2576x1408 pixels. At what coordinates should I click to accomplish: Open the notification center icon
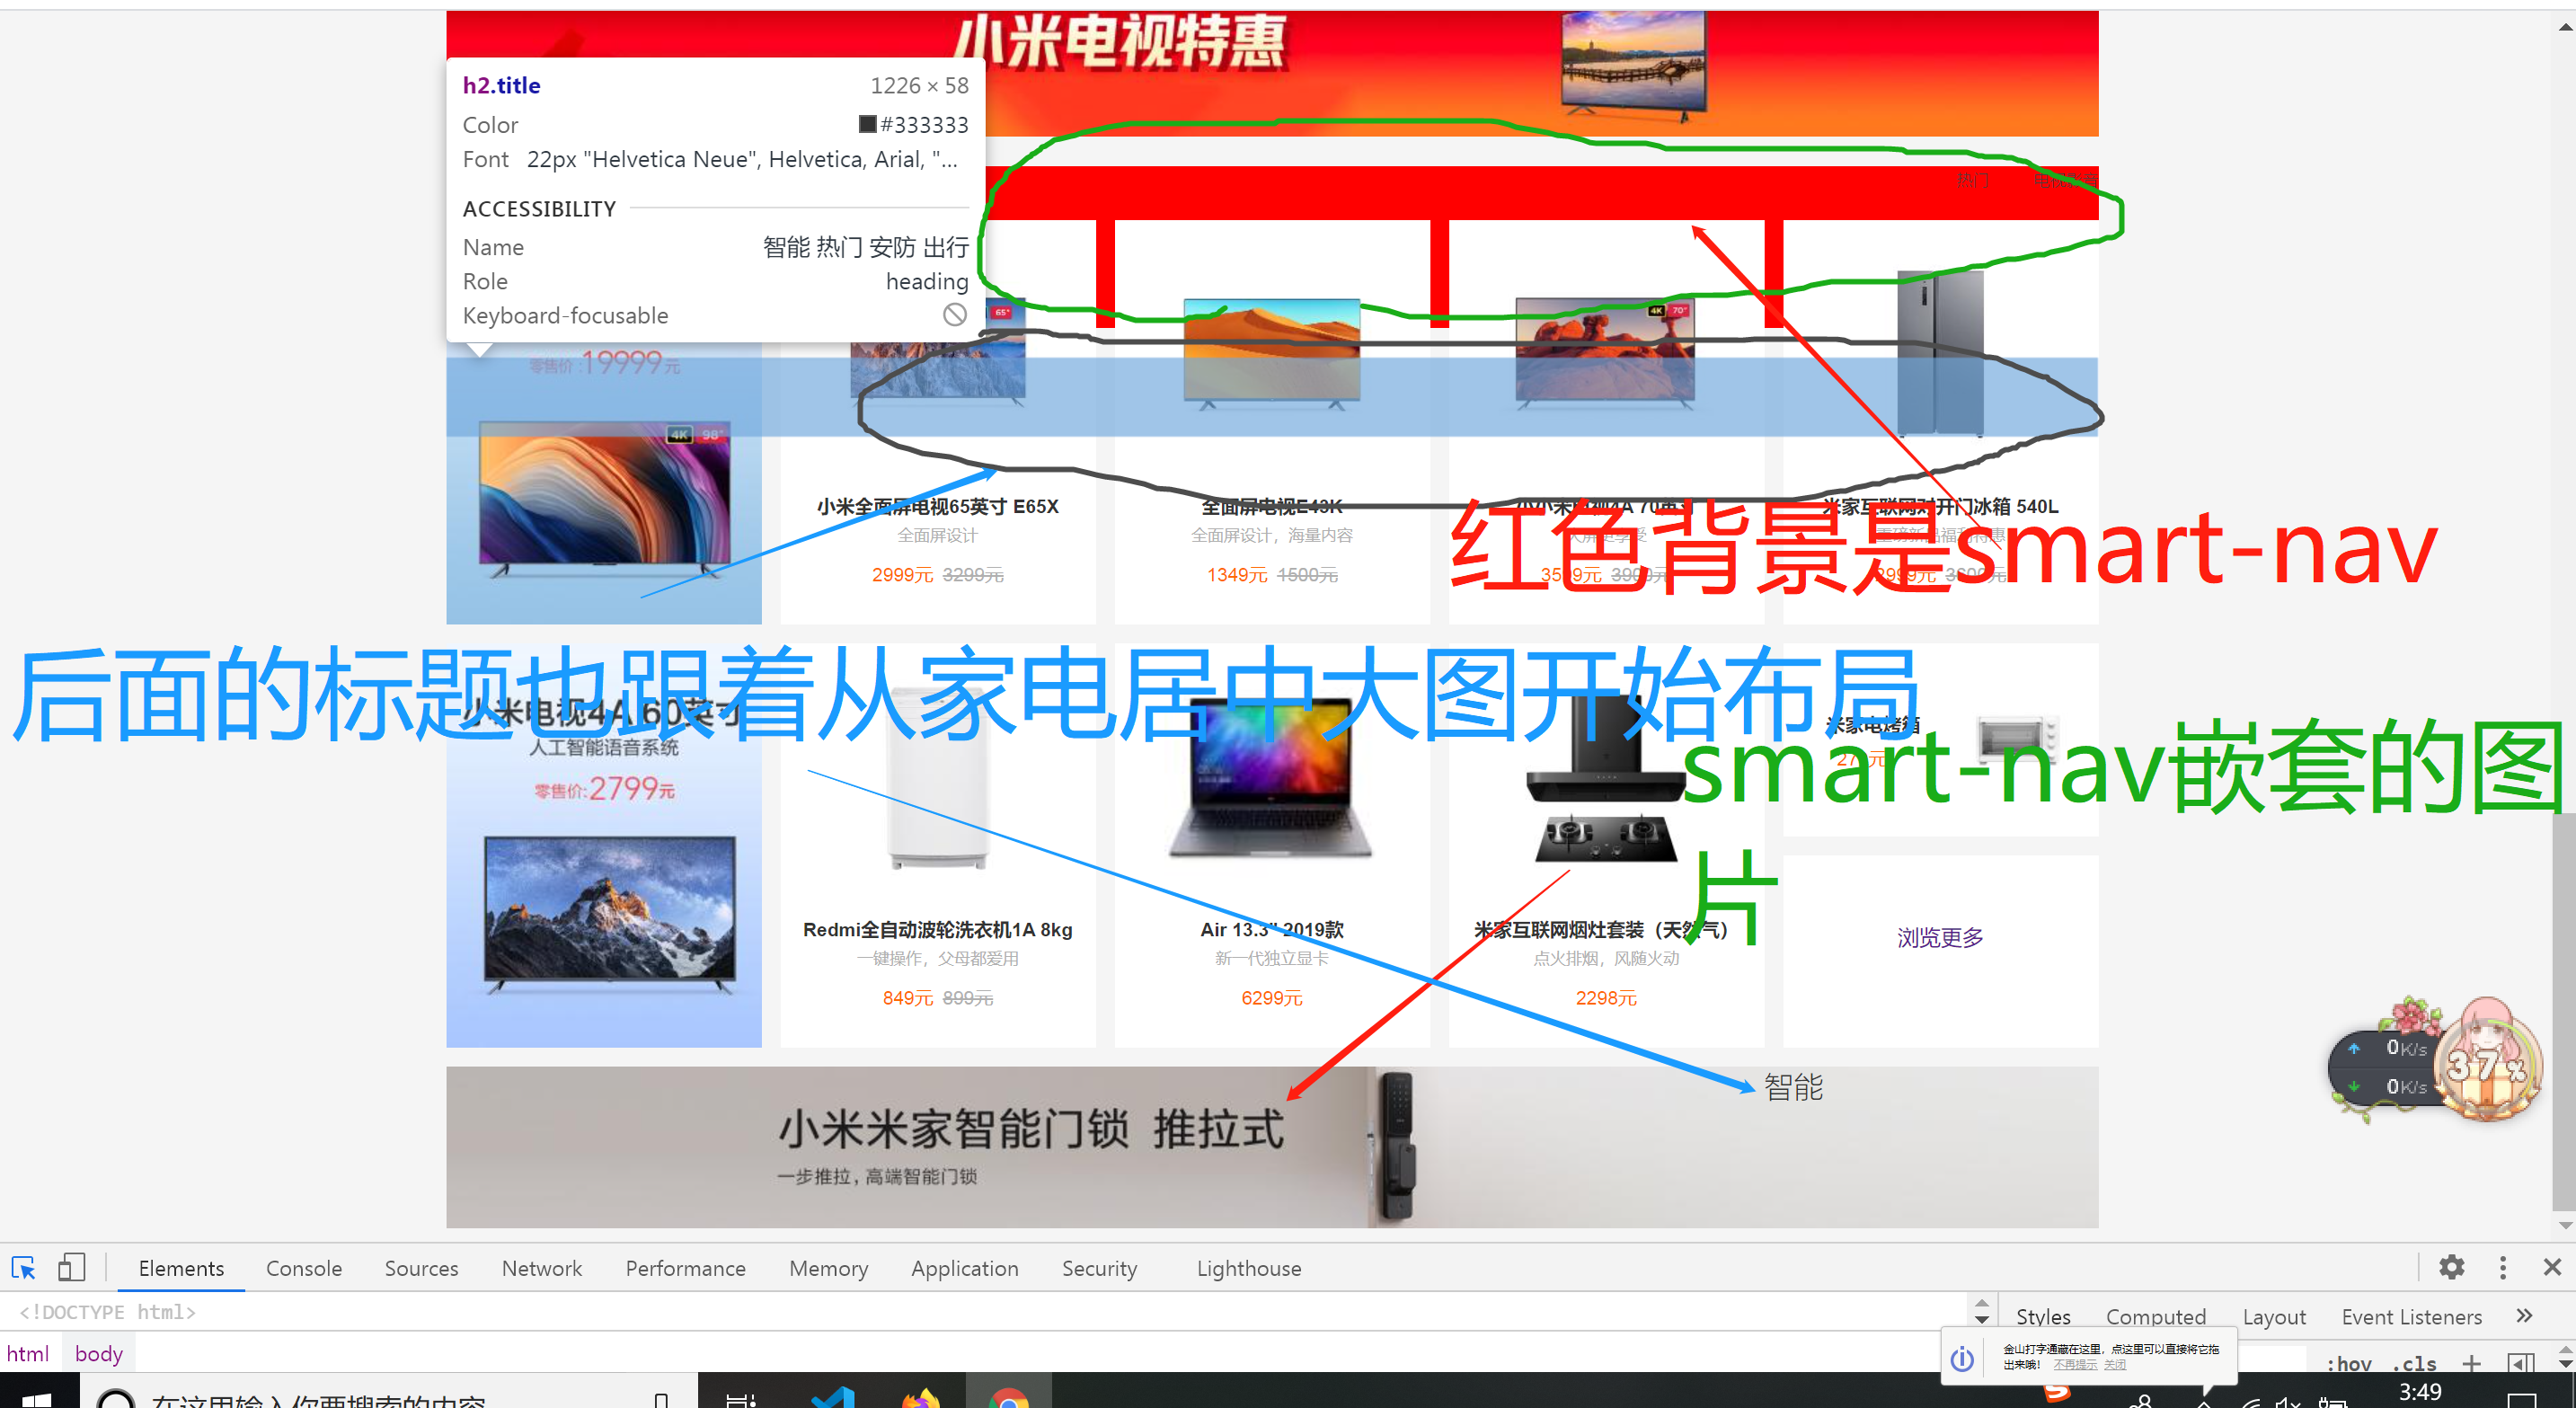(2522, 1400)
